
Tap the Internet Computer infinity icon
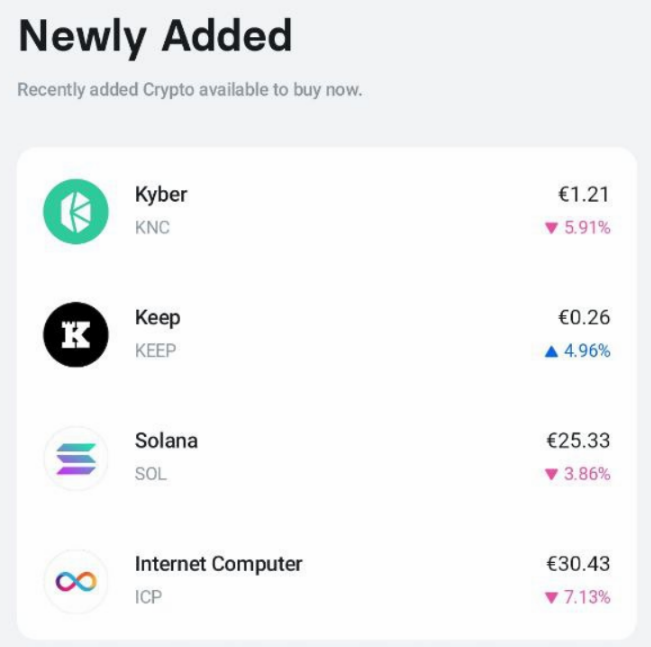(75, 581)
